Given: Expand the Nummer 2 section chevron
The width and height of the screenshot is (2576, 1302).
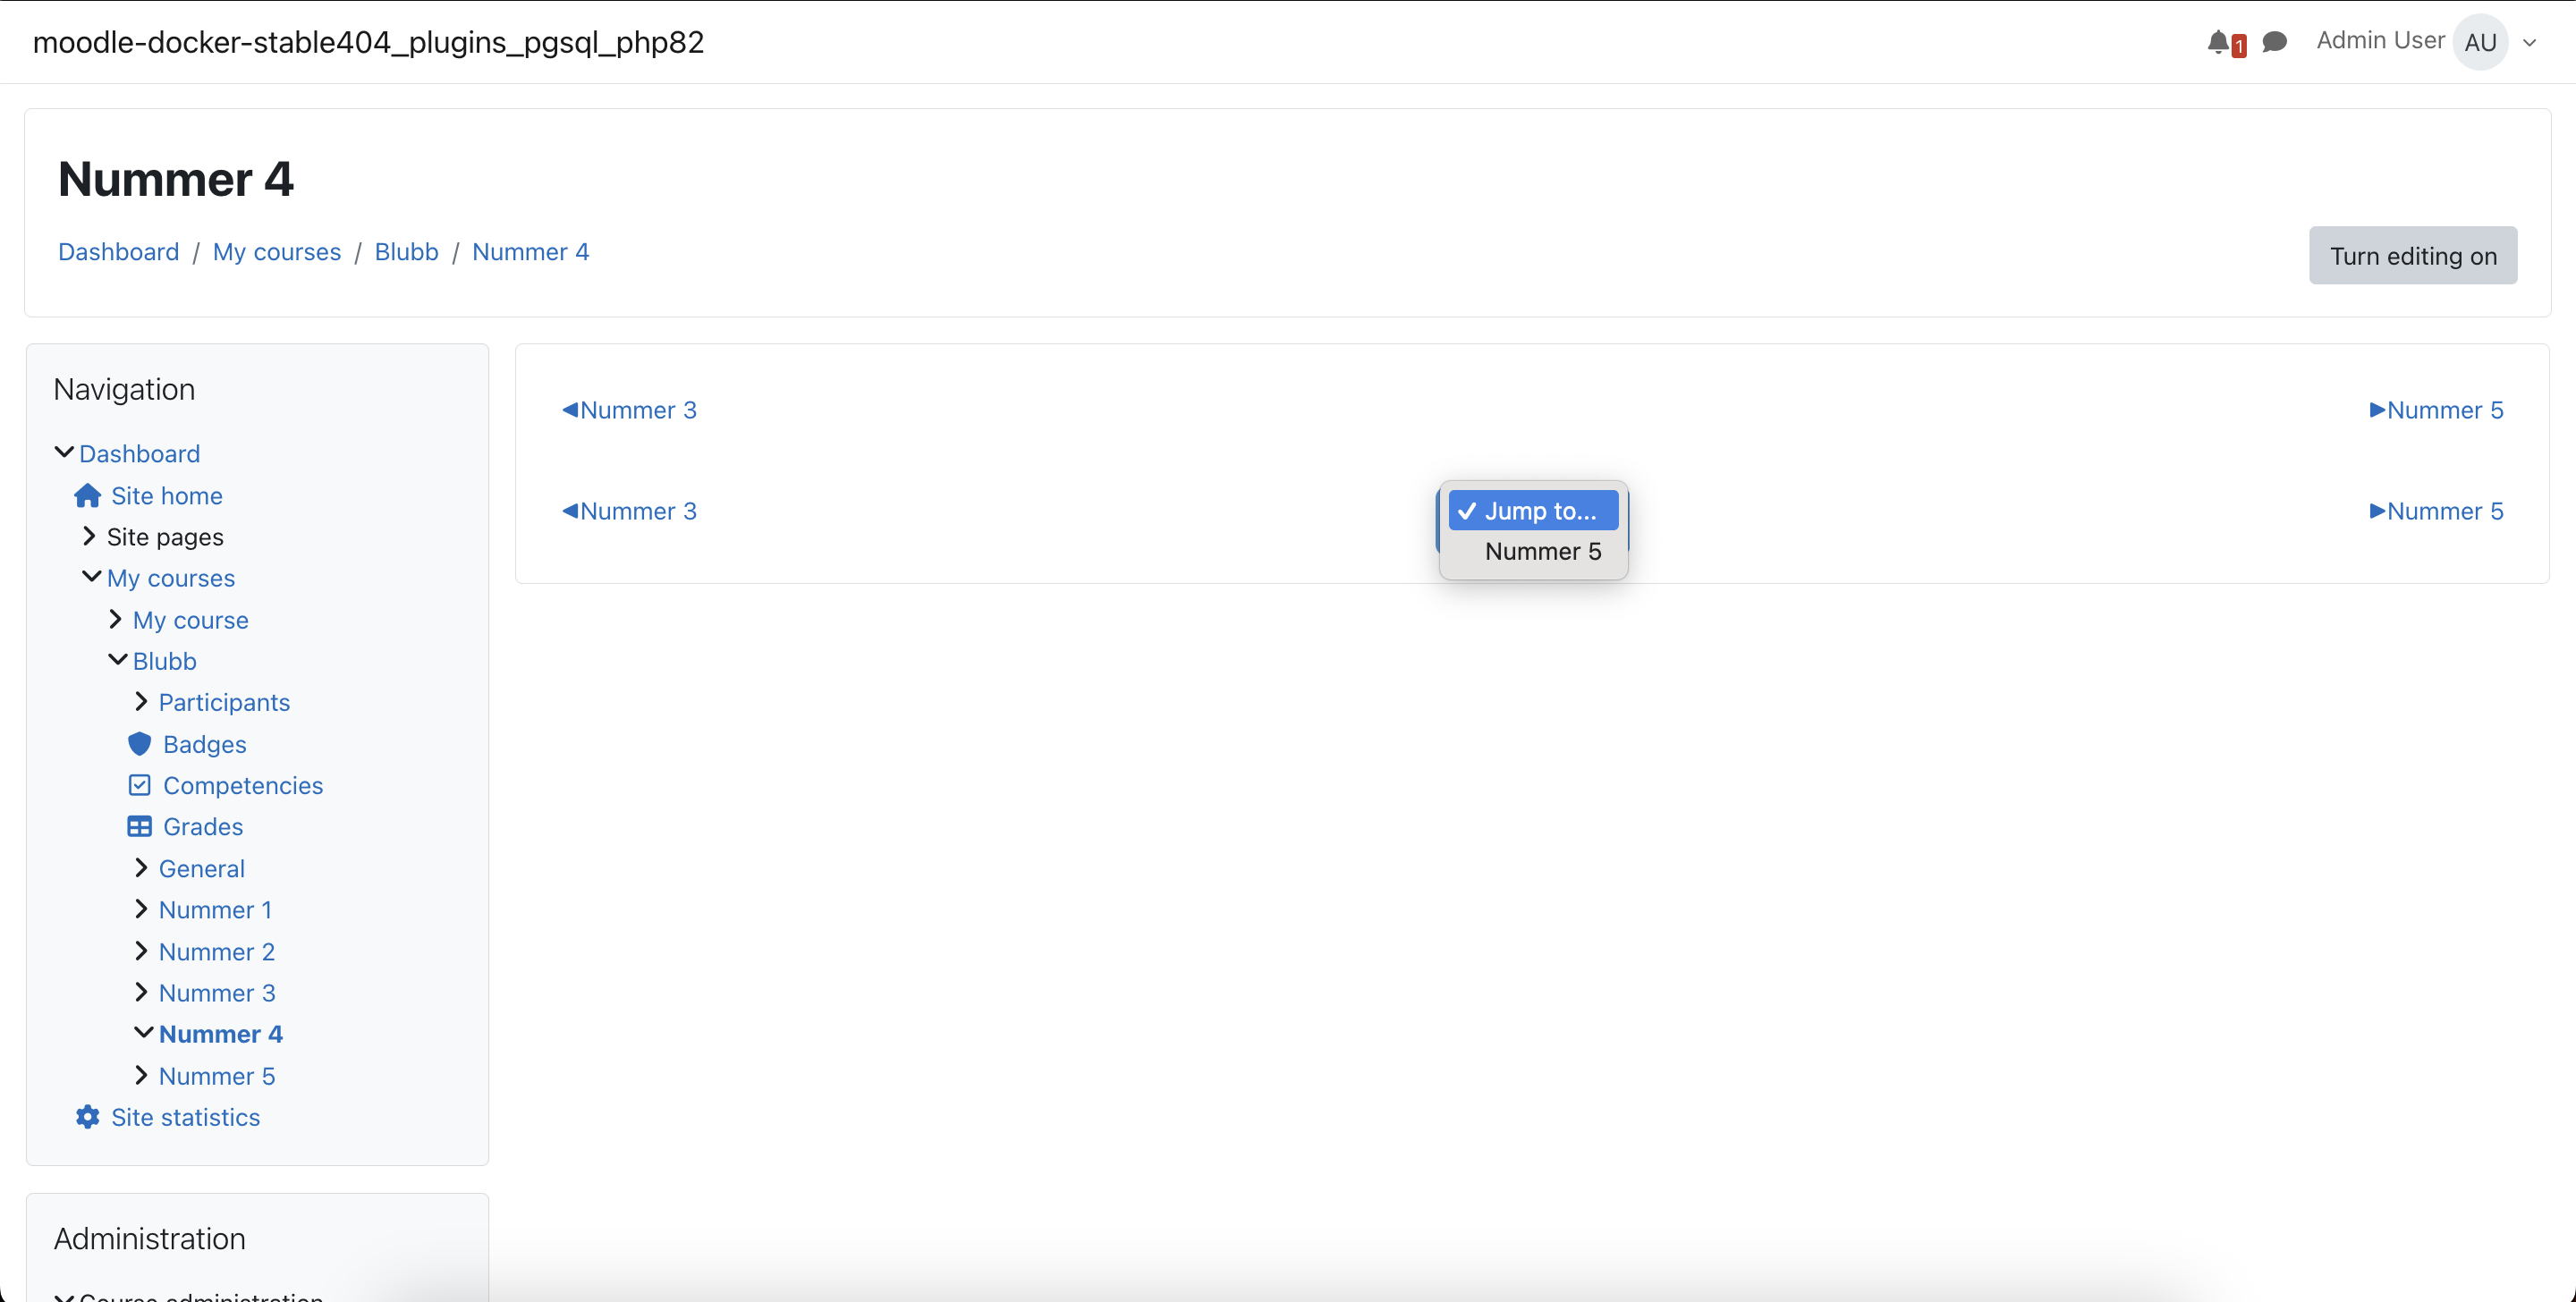Looking at the screenshot, I should [141, 951].
